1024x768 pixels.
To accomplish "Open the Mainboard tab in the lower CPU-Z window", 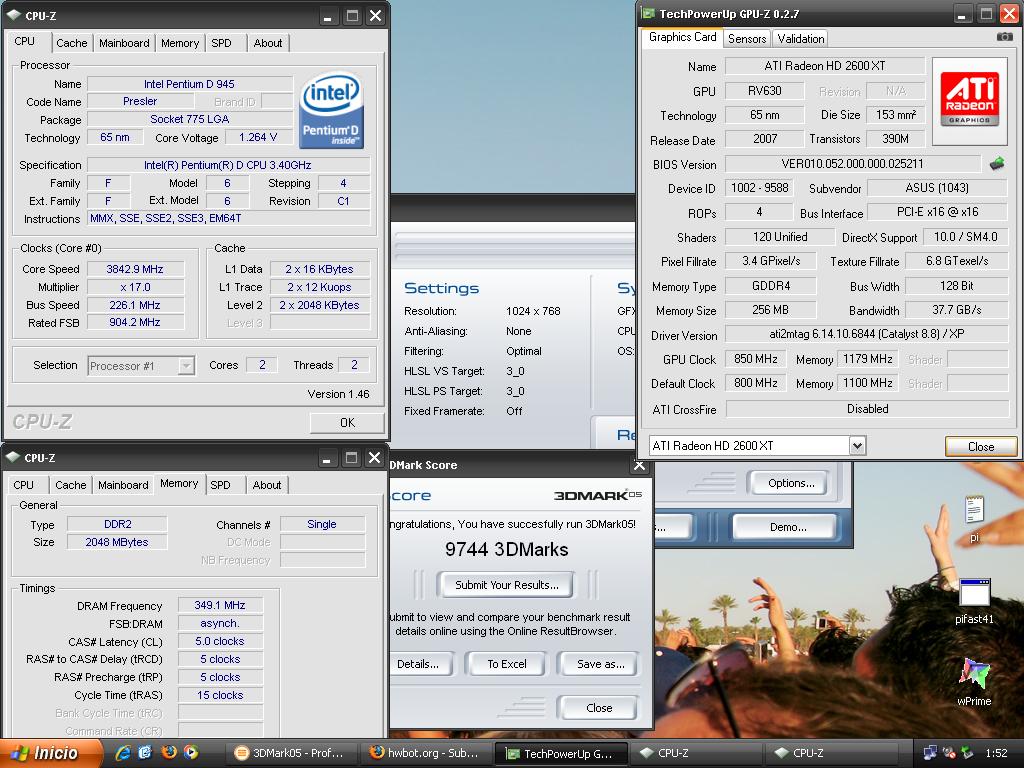I will [123, 485].
